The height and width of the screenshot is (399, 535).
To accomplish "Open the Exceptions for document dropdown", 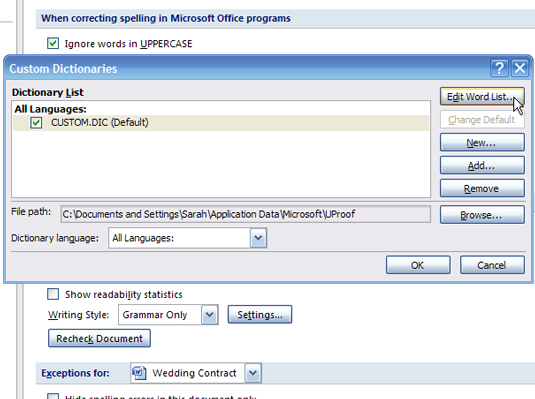I will click(253, 373).
